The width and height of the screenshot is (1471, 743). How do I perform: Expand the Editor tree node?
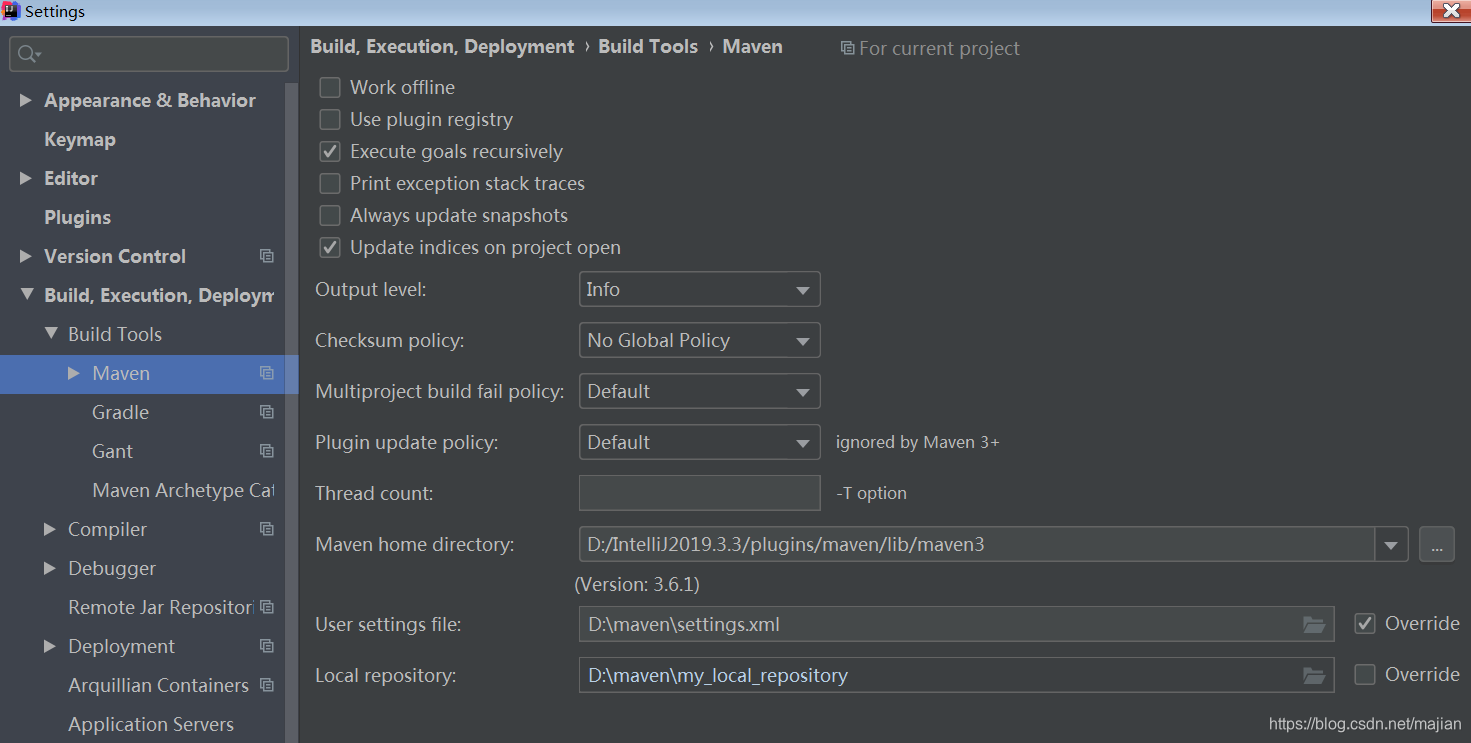25,178
